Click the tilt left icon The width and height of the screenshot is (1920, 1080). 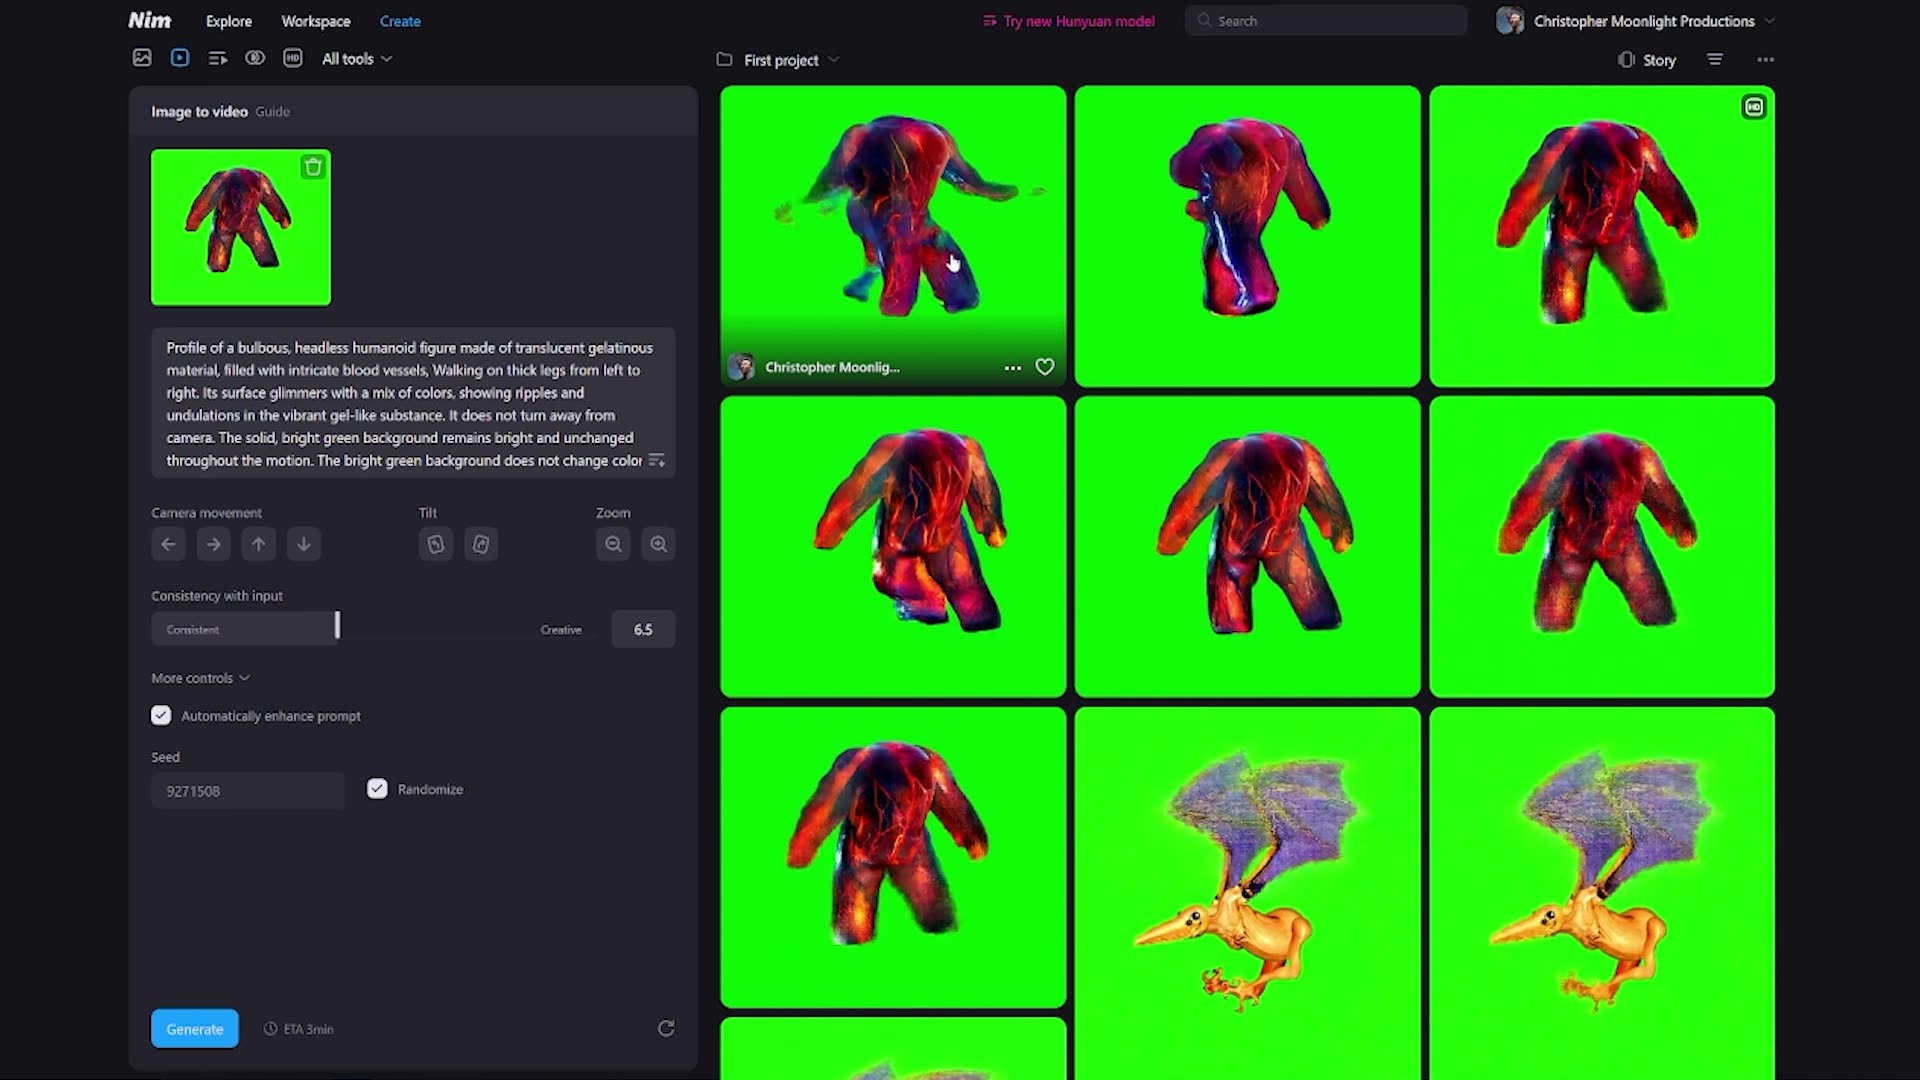coord(435,544)
